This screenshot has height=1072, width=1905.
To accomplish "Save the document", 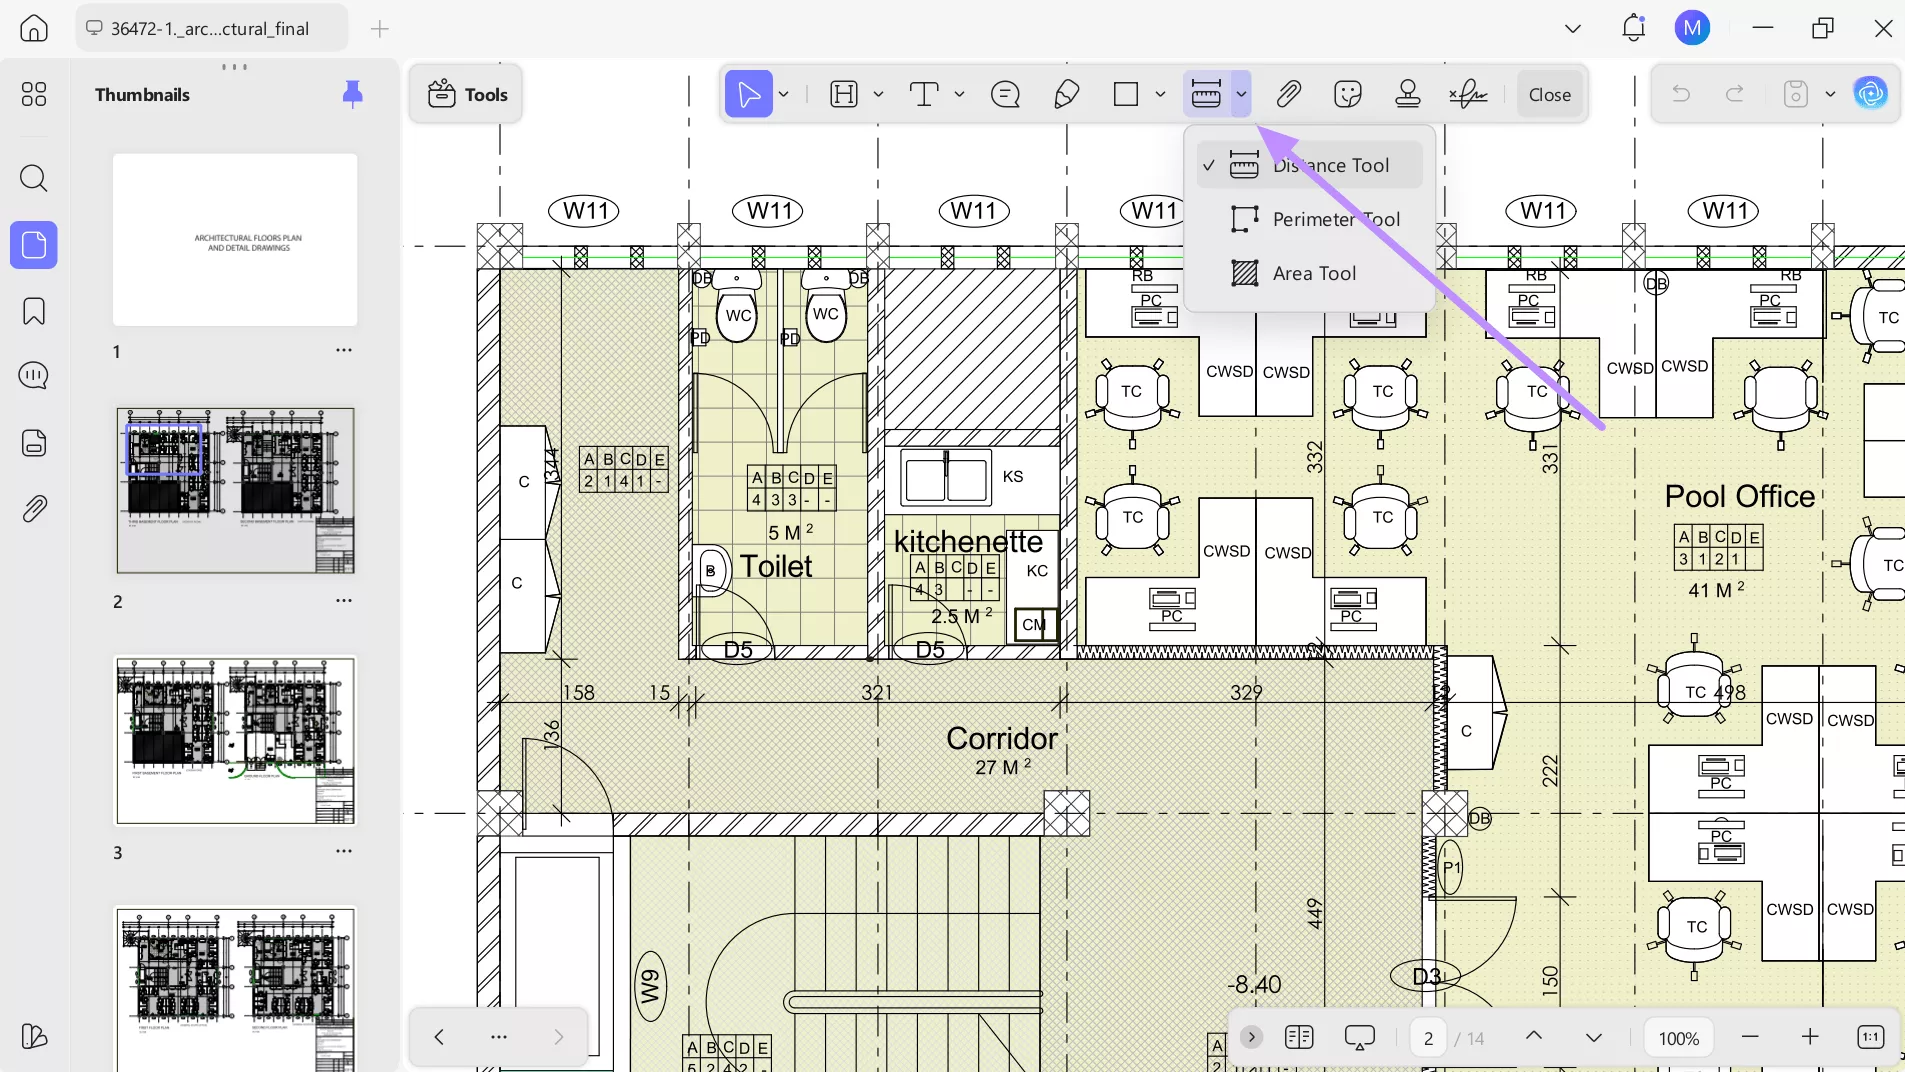I will [1796, 94].
